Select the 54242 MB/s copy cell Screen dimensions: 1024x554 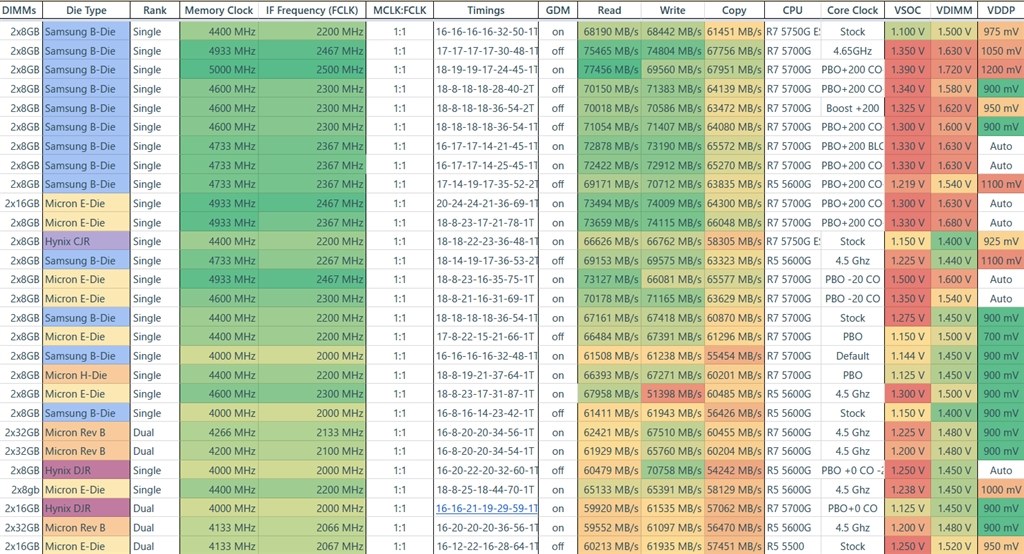click(x=734, y=470)
